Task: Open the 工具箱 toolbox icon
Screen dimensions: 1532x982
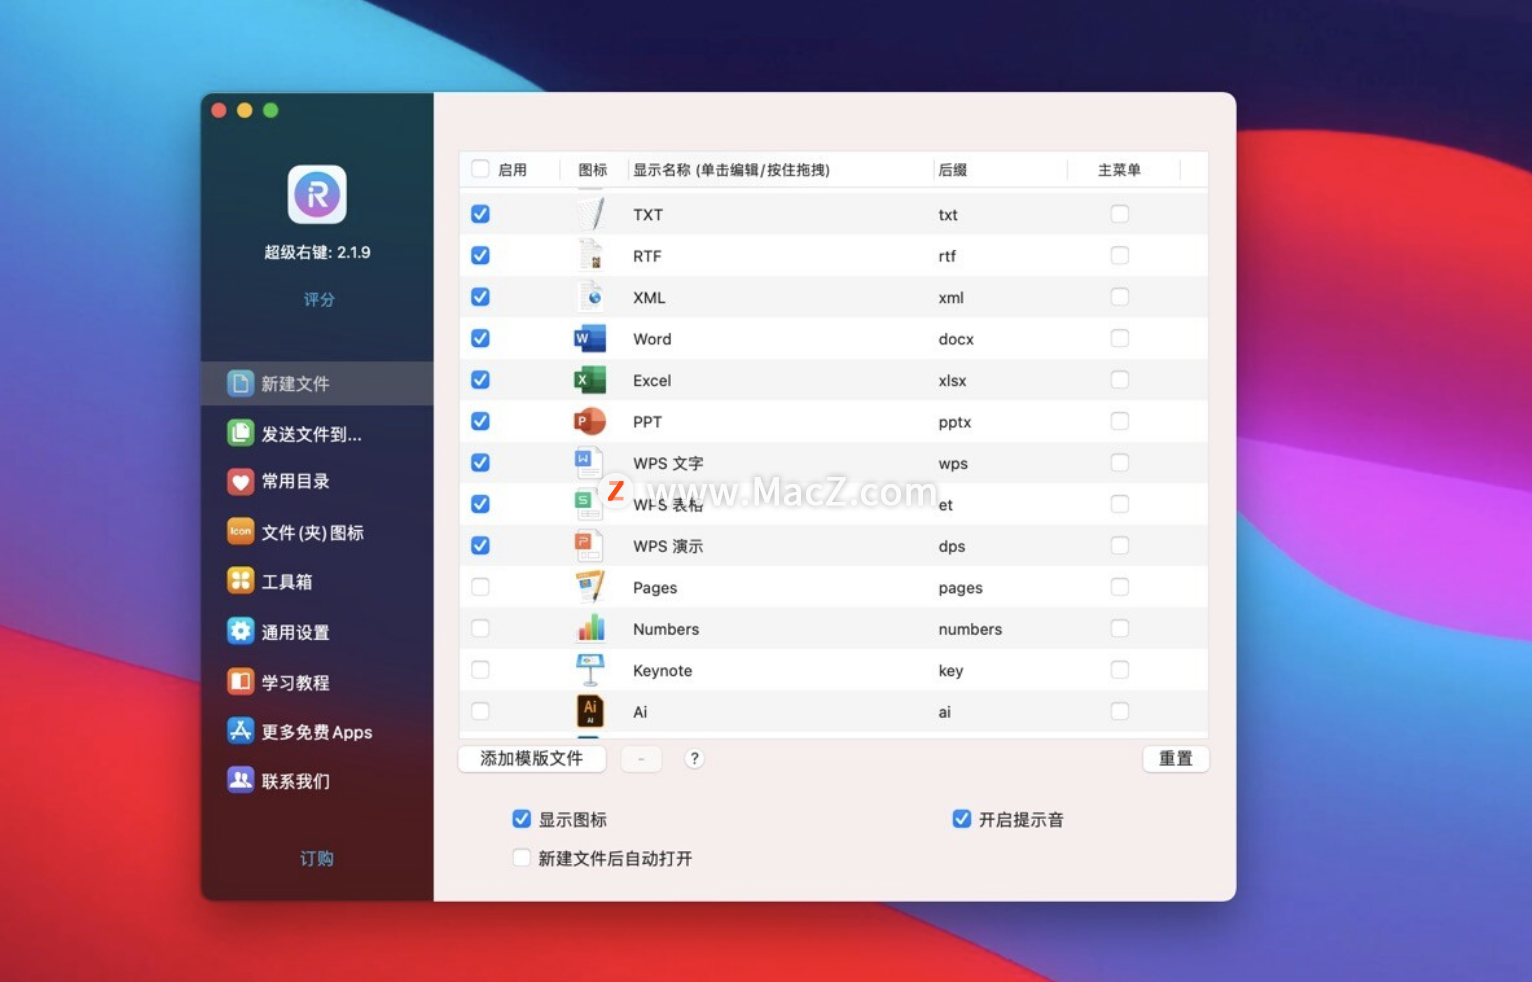Action: click(x=240, y=581)
